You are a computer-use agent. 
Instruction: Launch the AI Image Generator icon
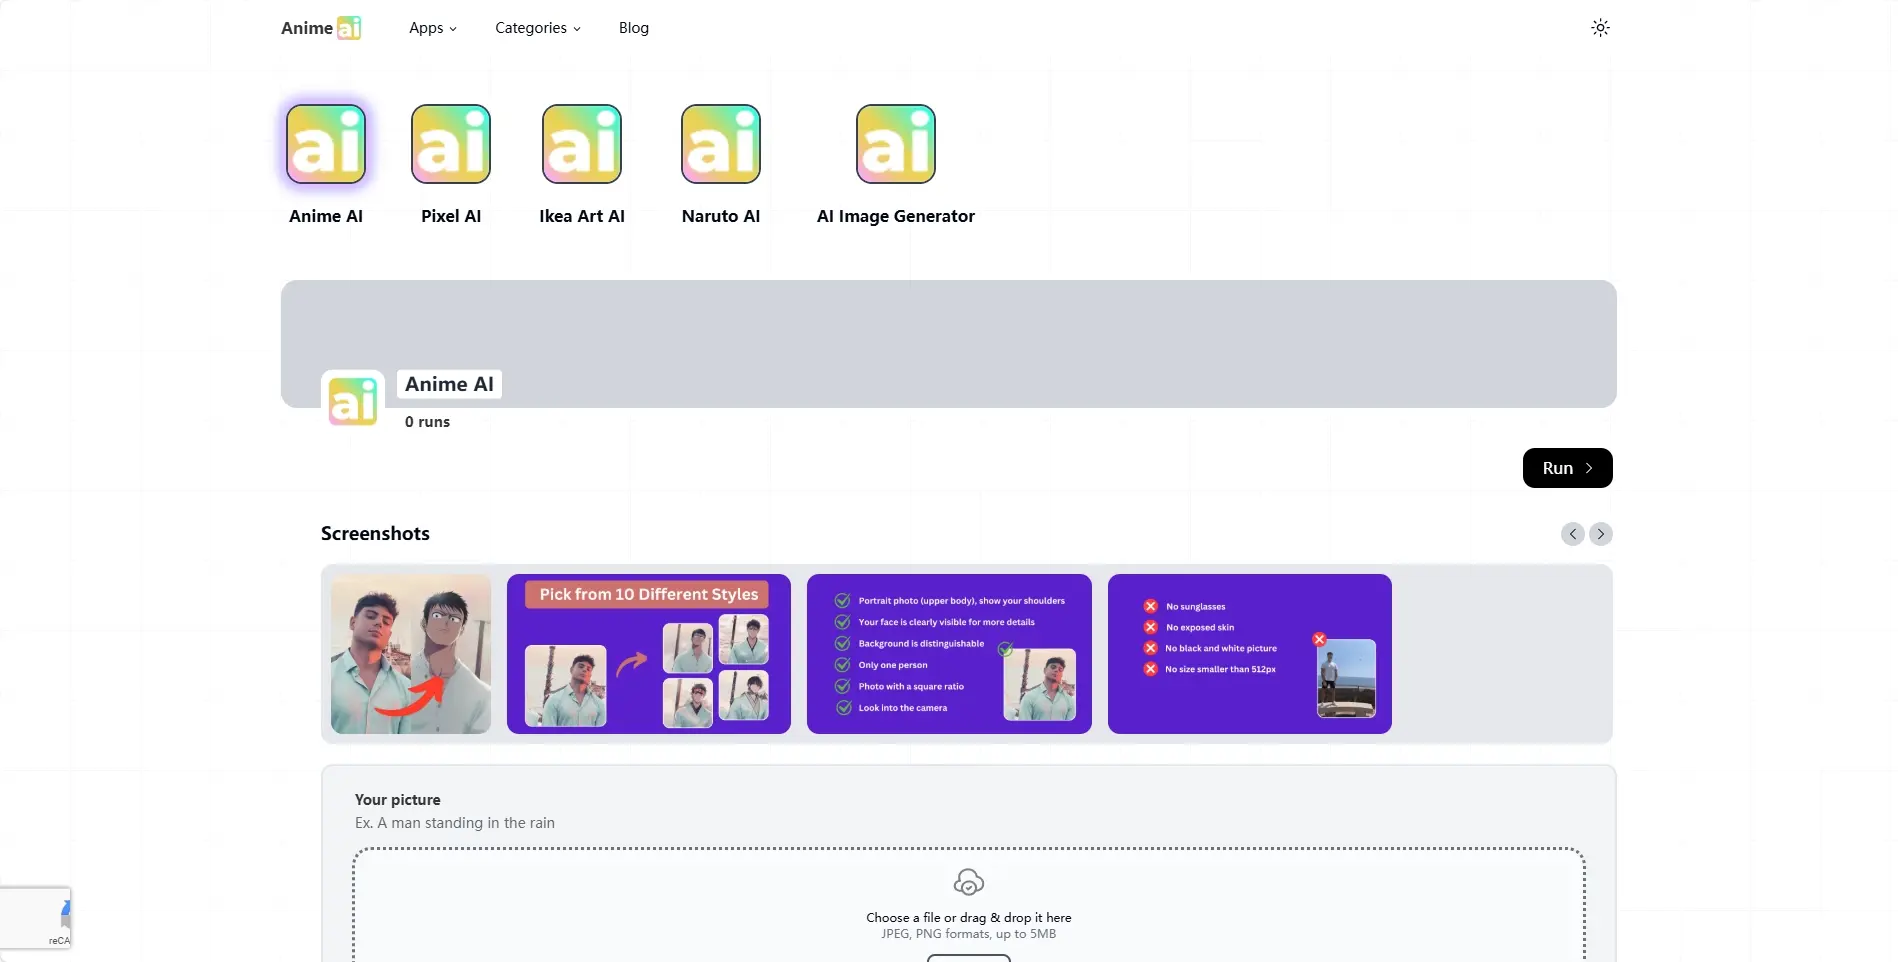(896, 145)
